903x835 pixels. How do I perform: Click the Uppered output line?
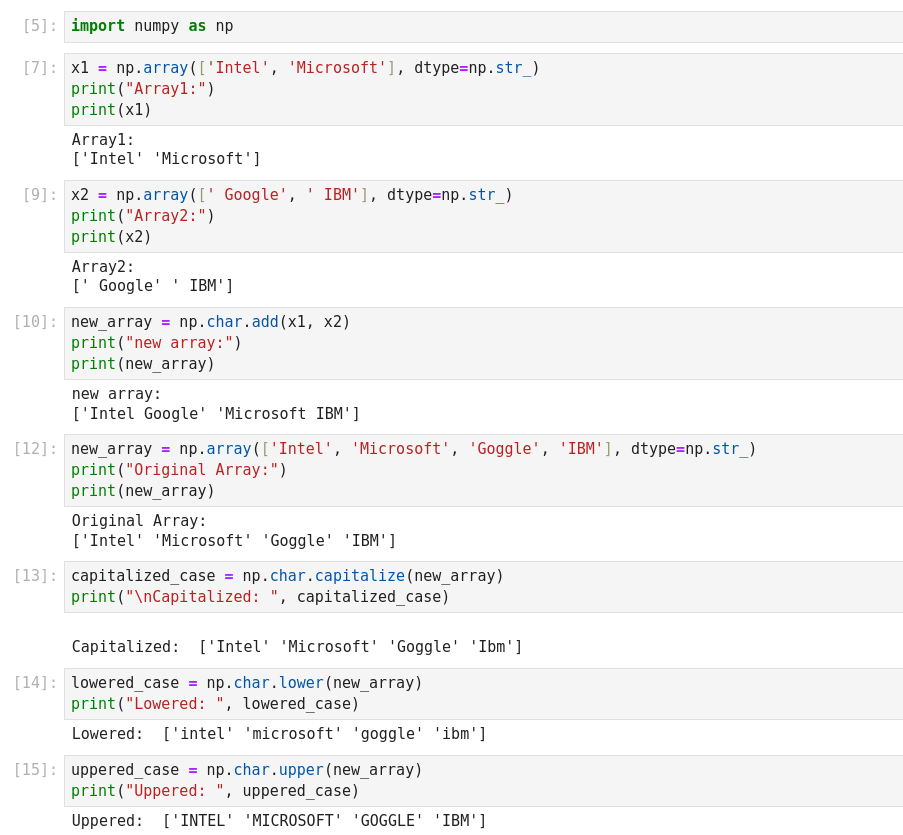(279, 821)
